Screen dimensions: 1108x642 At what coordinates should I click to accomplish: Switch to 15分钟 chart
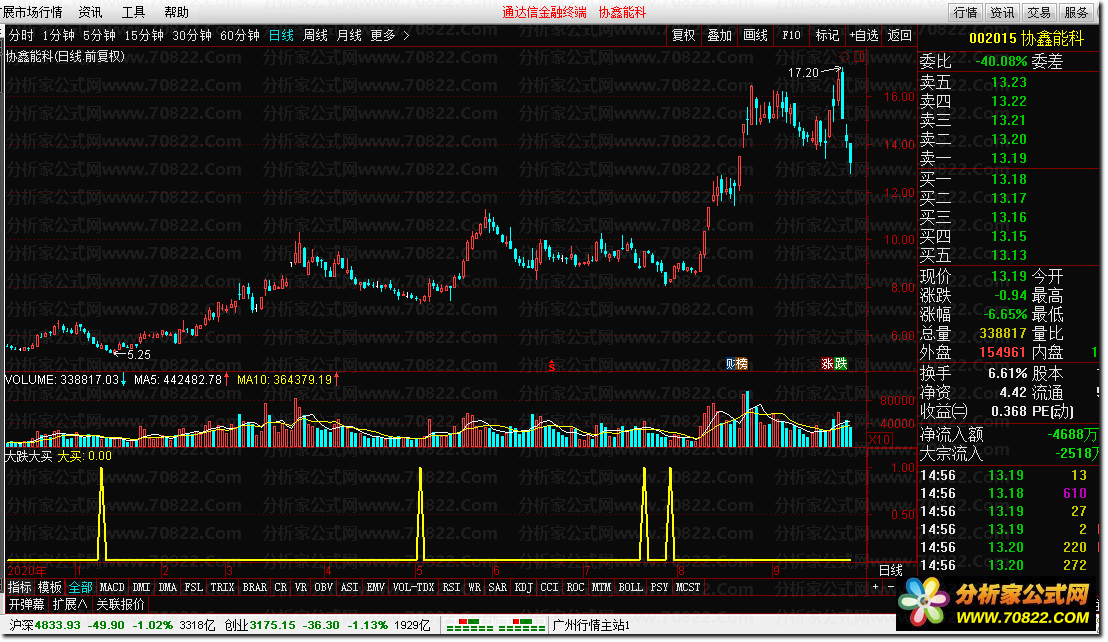144,35
